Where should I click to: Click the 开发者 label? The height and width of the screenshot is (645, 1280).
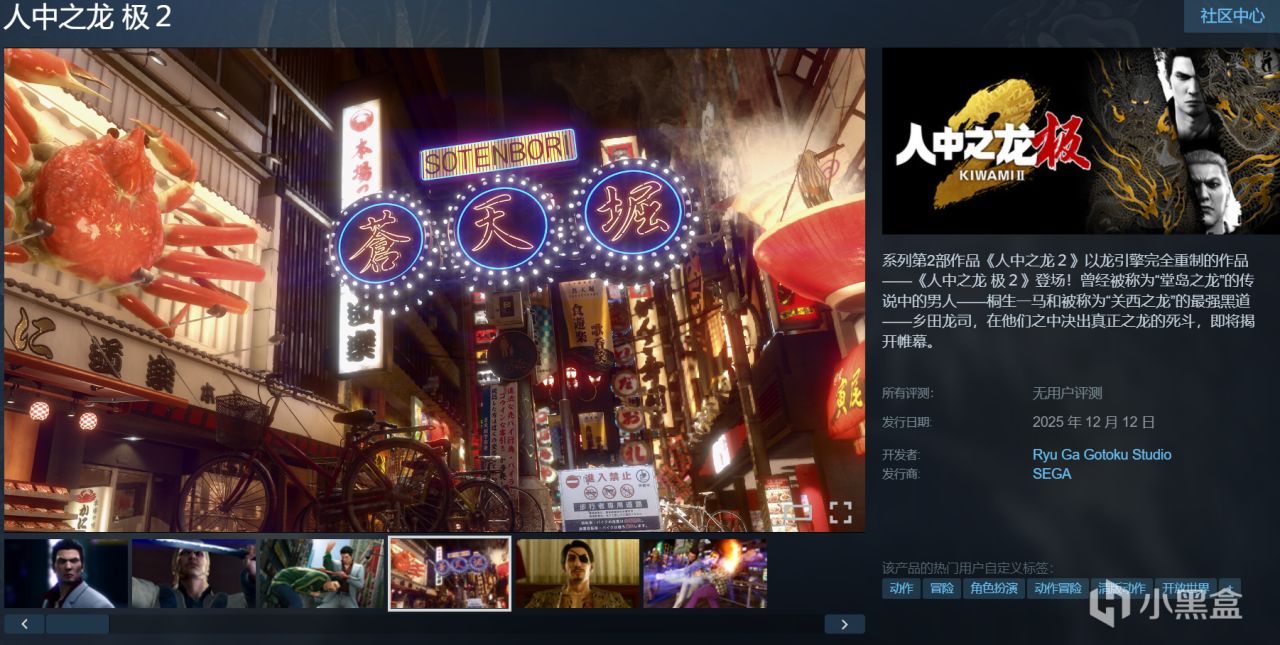900,454
